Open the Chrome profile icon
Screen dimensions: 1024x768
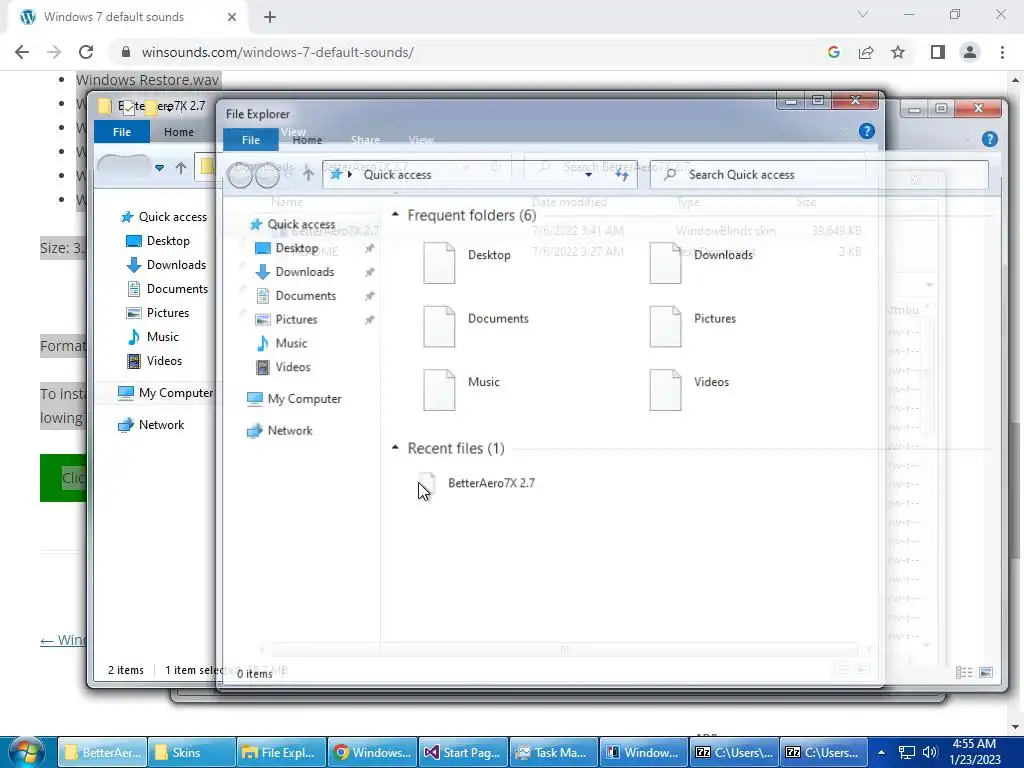click(x=970, y=52)
